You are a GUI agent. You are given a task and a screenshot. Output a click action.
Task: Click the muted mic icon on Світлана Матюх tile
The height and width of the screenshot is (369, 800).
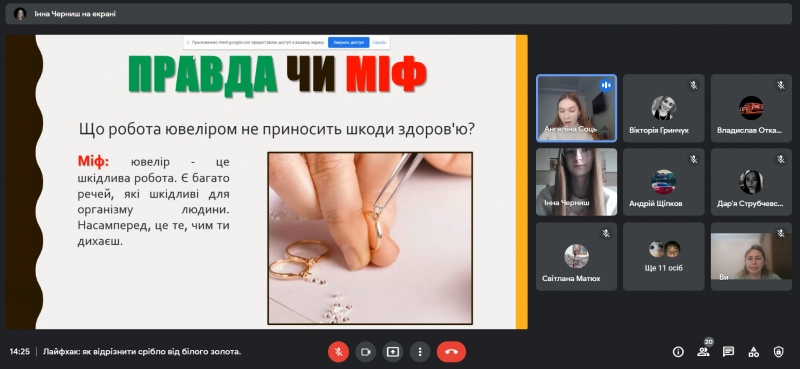pos(606,233)
